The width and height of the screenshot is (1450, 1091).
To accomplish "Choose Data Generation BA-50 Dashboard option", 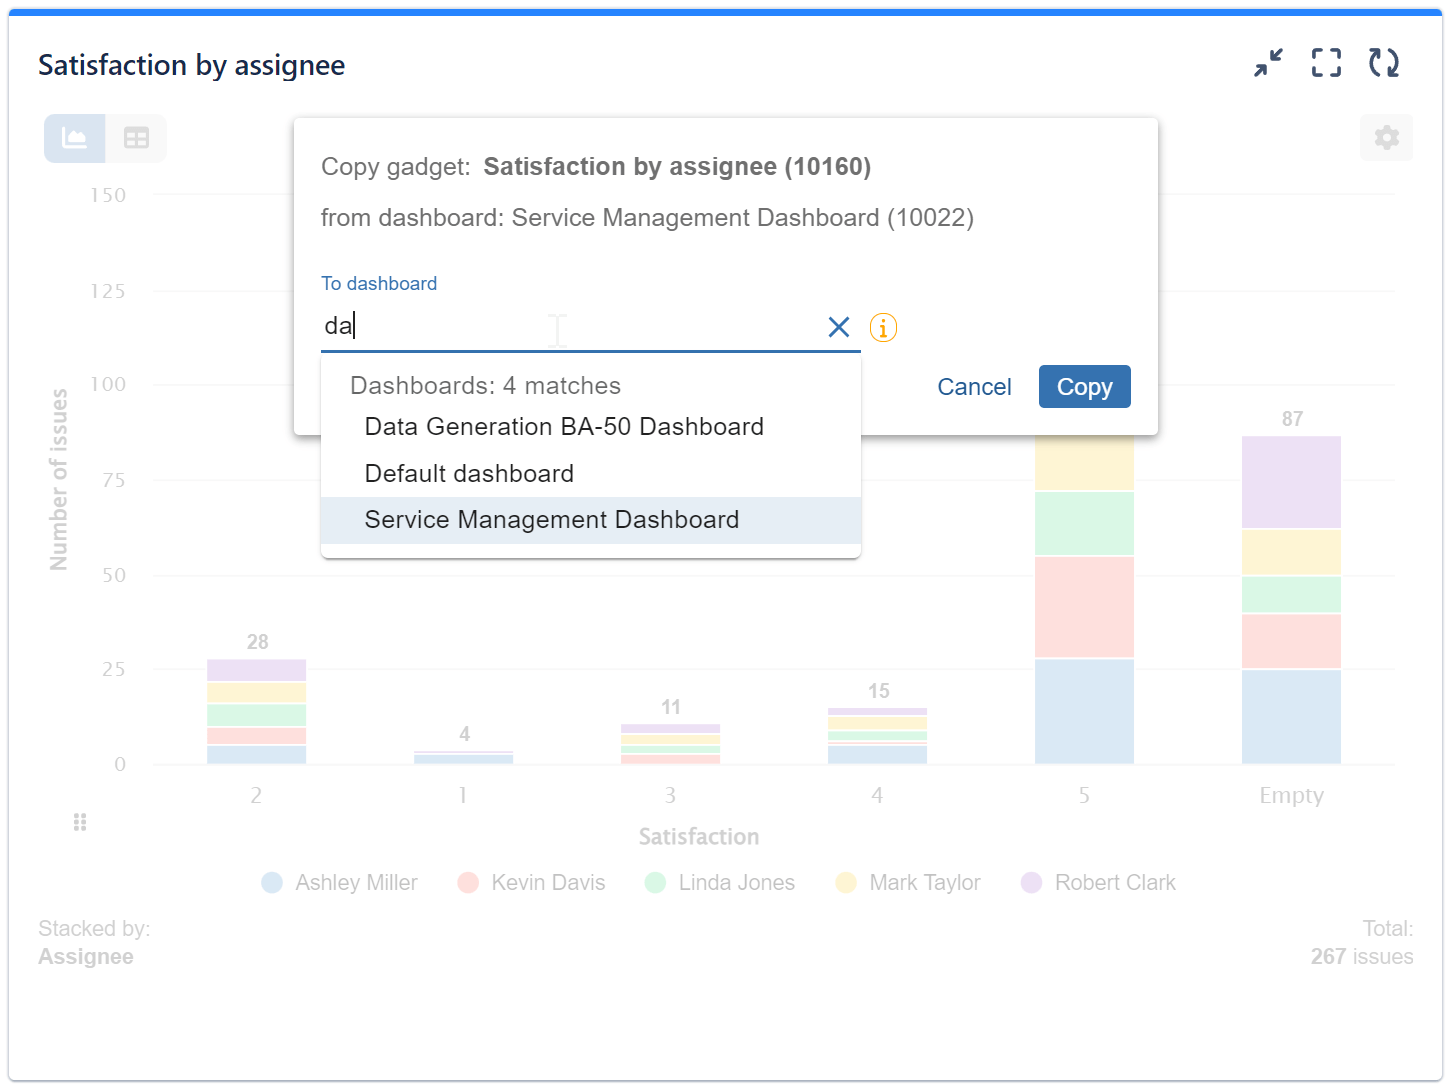I will pyautogui.click(x=564, y=426).
